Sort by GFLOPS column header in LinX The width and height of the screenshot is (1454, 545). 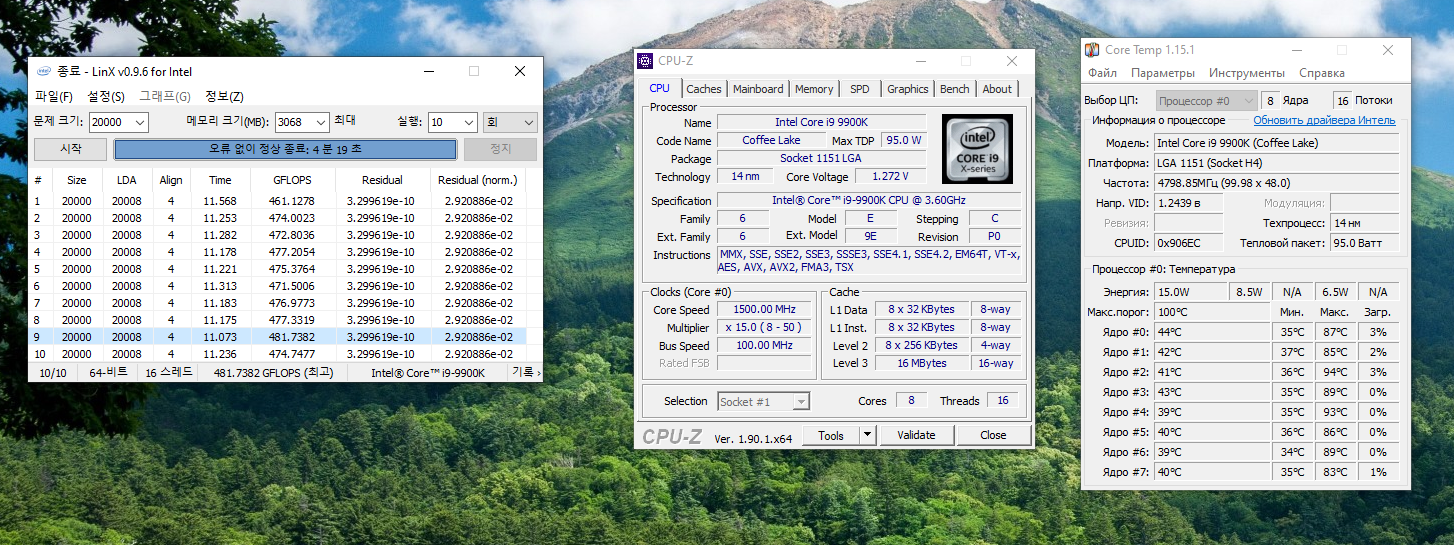(293, 180)
